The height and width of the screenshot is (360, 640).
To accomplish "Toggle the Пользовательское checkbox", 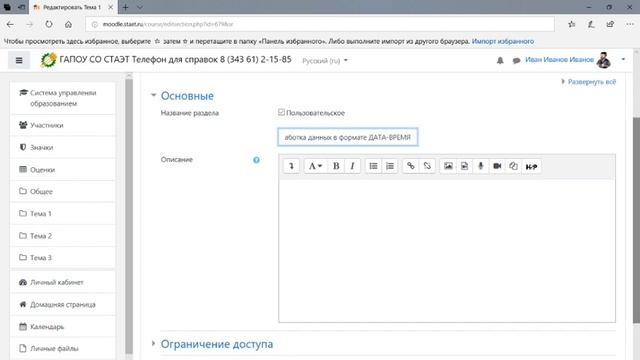I will coord(281,112).
